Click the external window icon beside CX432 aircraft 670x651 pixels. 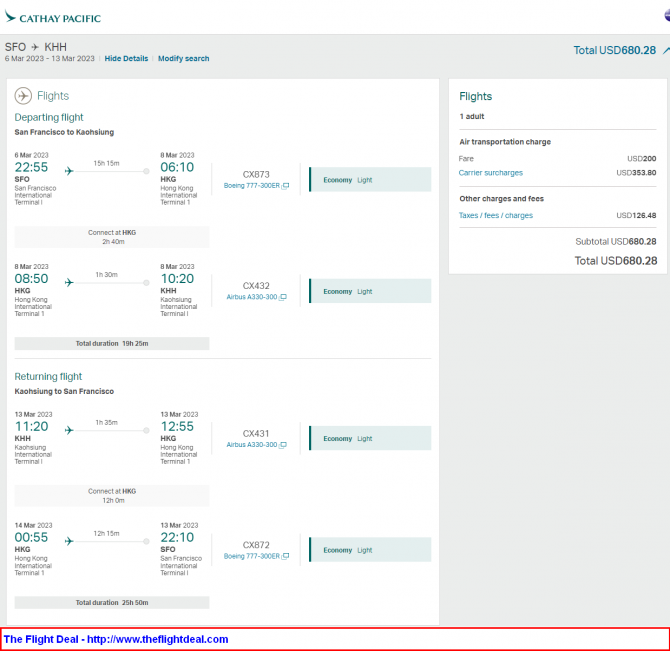pyautogui.click(x=283, y=297)
